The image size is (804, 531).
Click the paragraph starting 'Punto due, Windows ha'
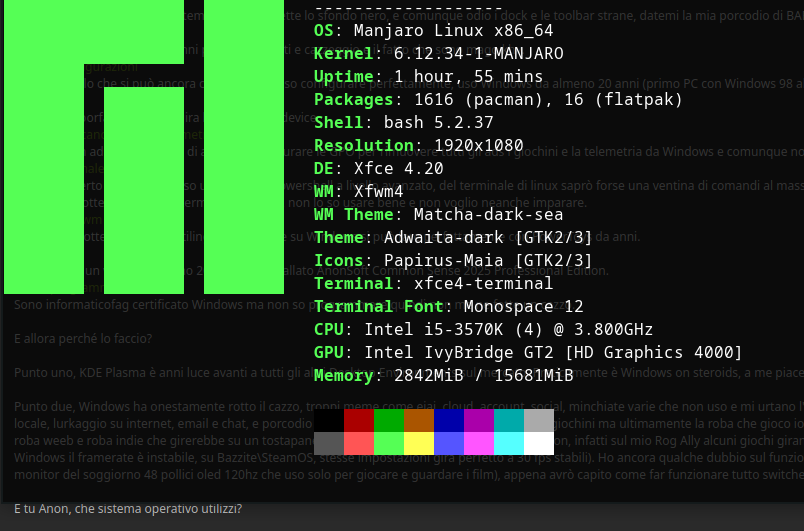pyautogui.click(x=409, y=440)
